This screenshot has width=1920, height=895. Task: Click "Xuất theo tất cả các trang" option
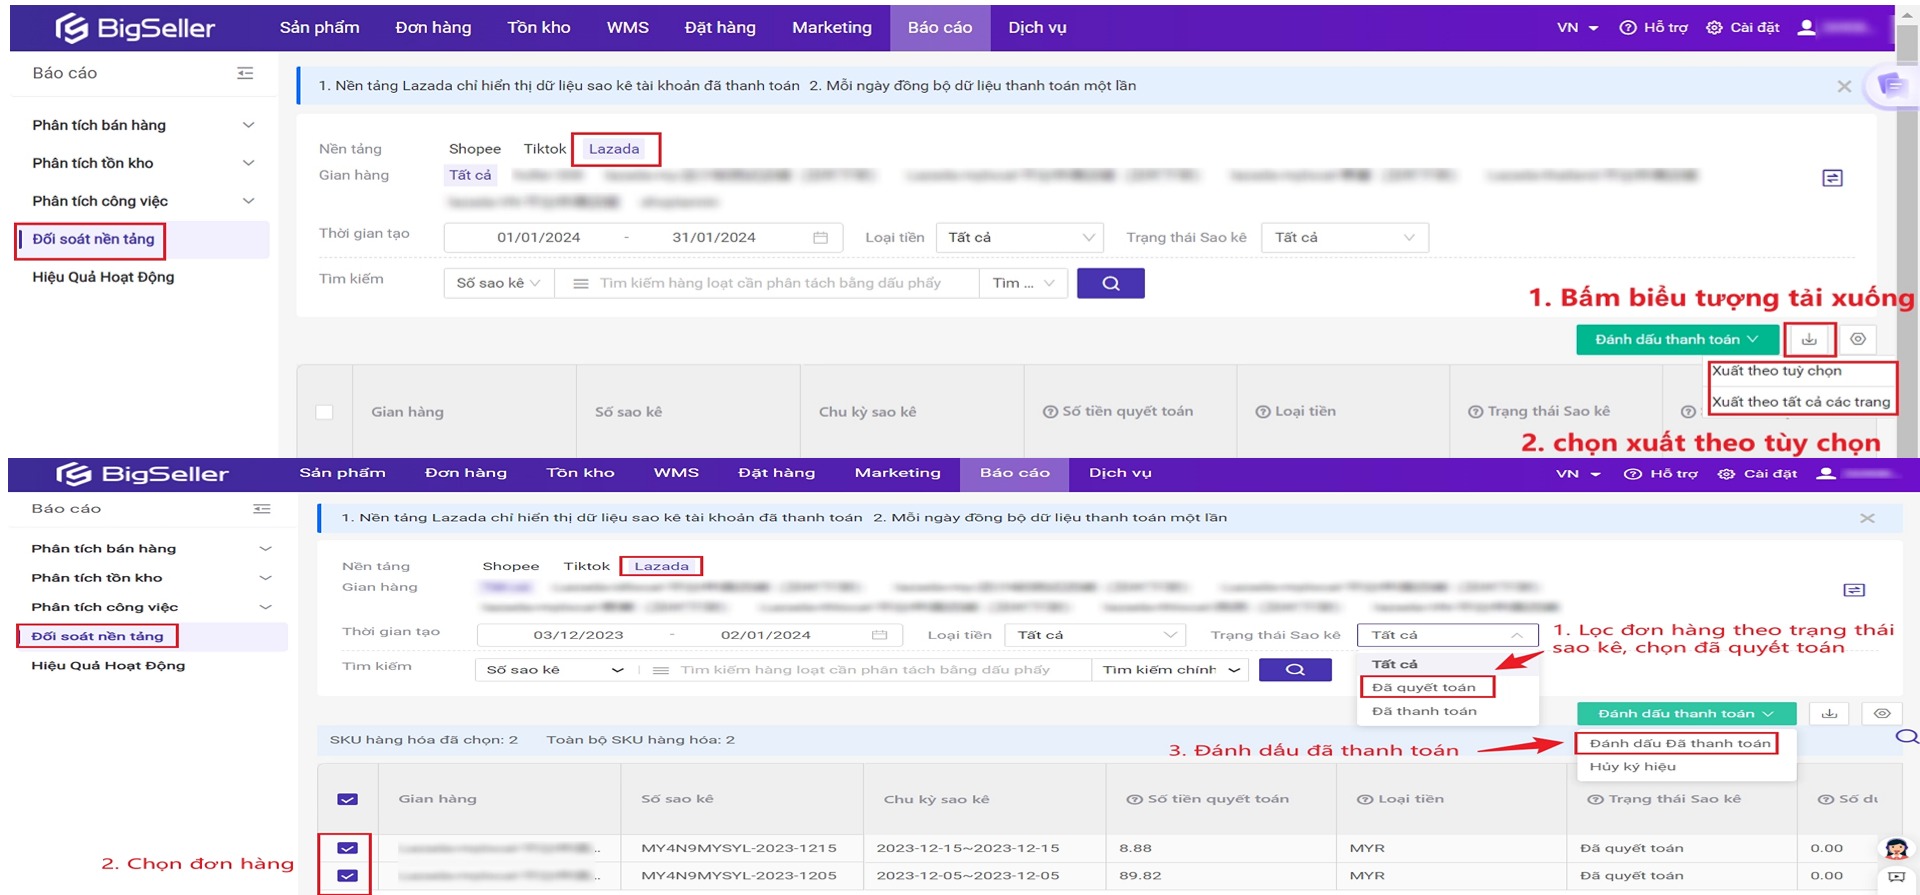tap(1800, 402)
